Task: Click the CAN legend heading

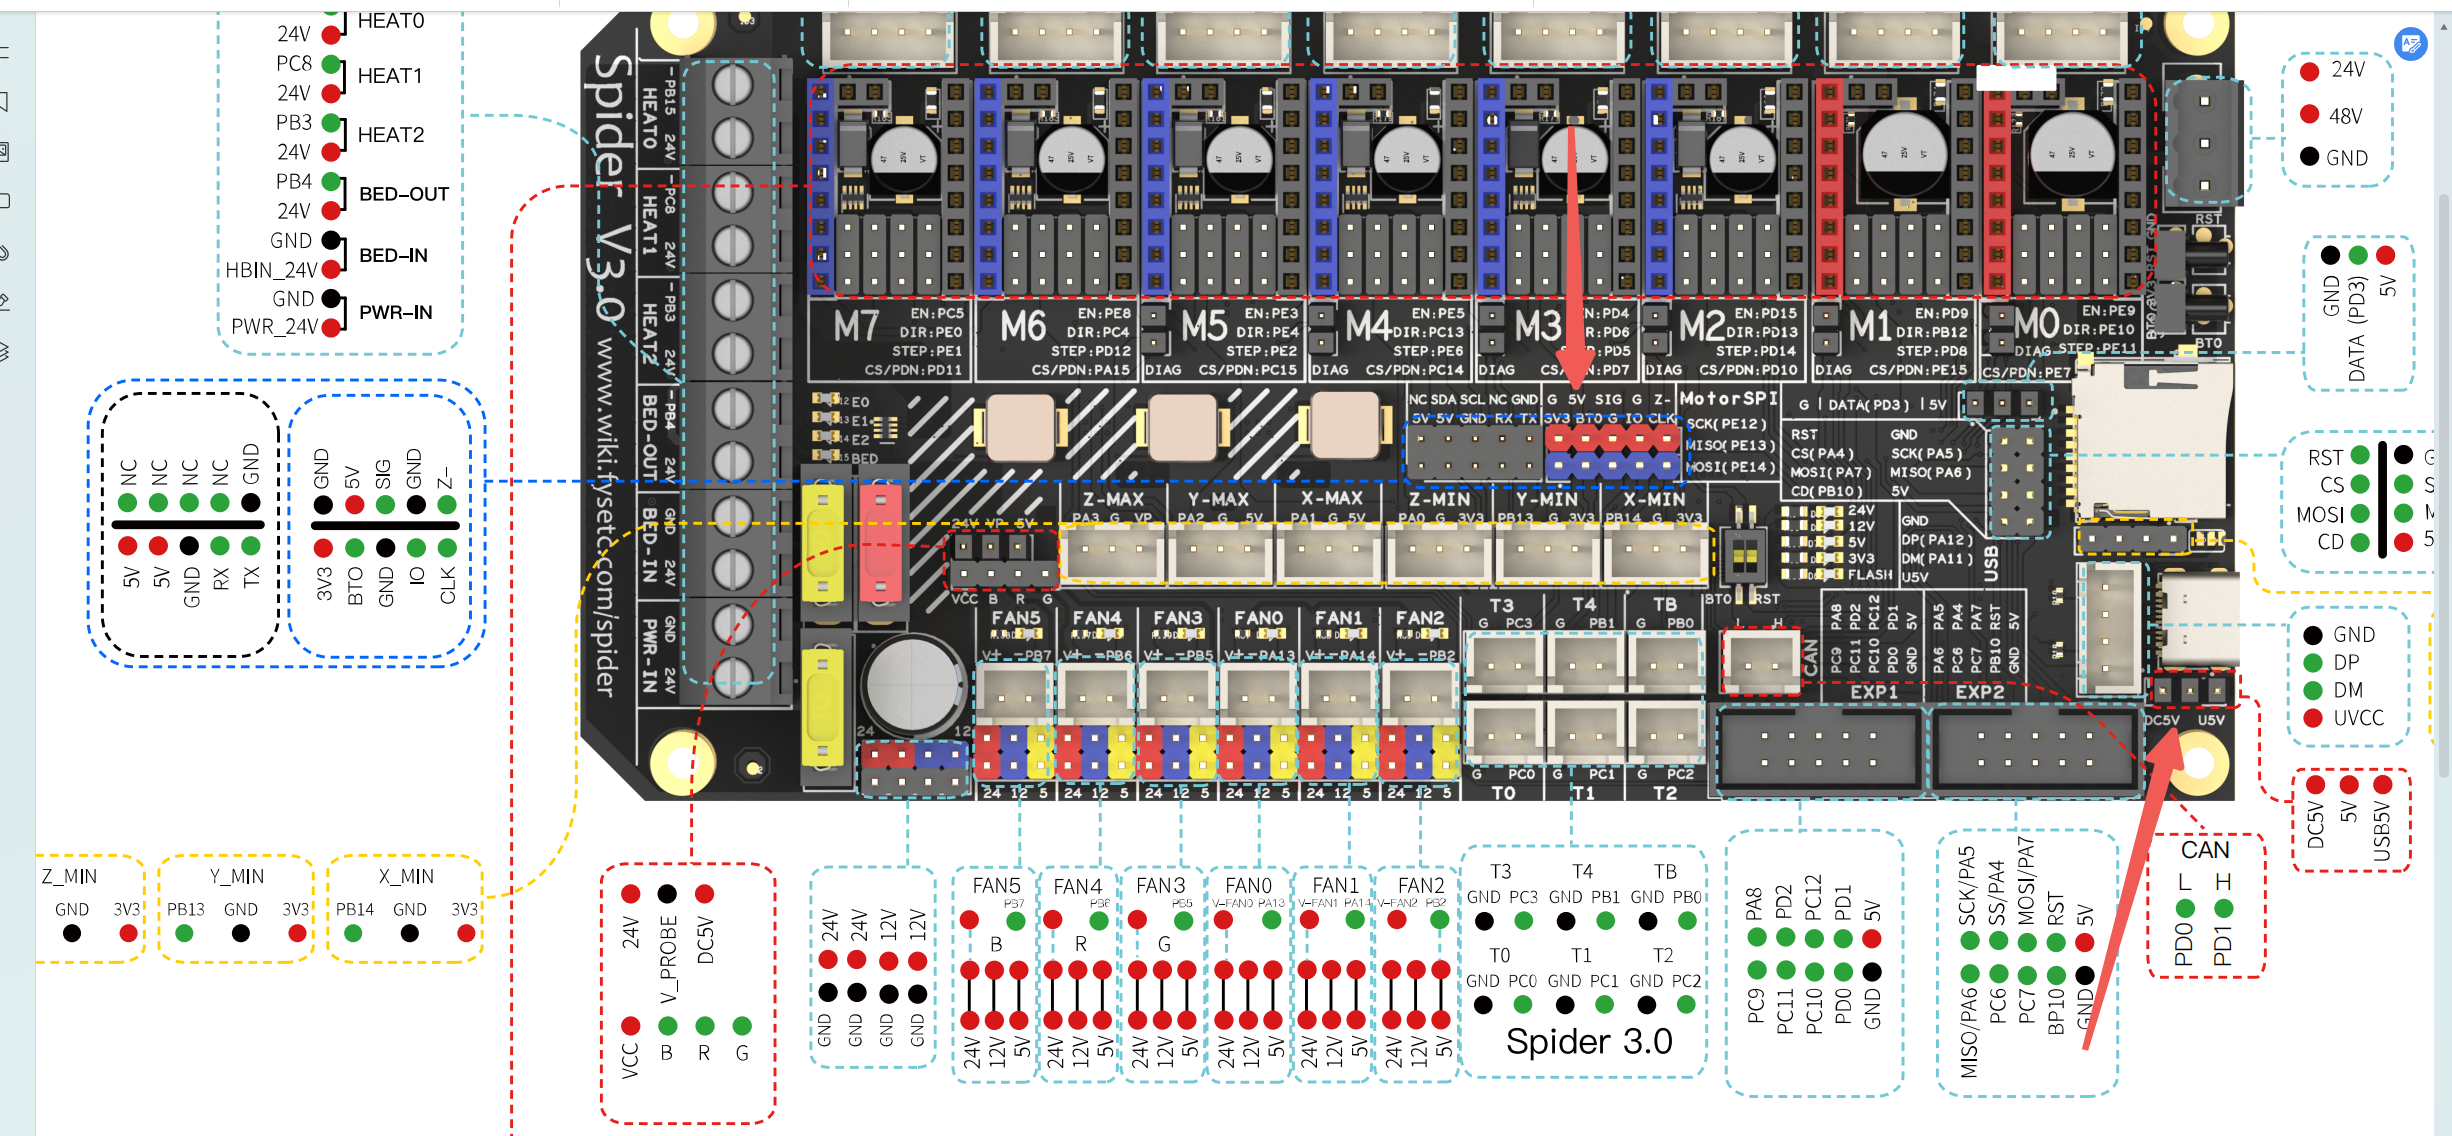Action: (2205, 850)
